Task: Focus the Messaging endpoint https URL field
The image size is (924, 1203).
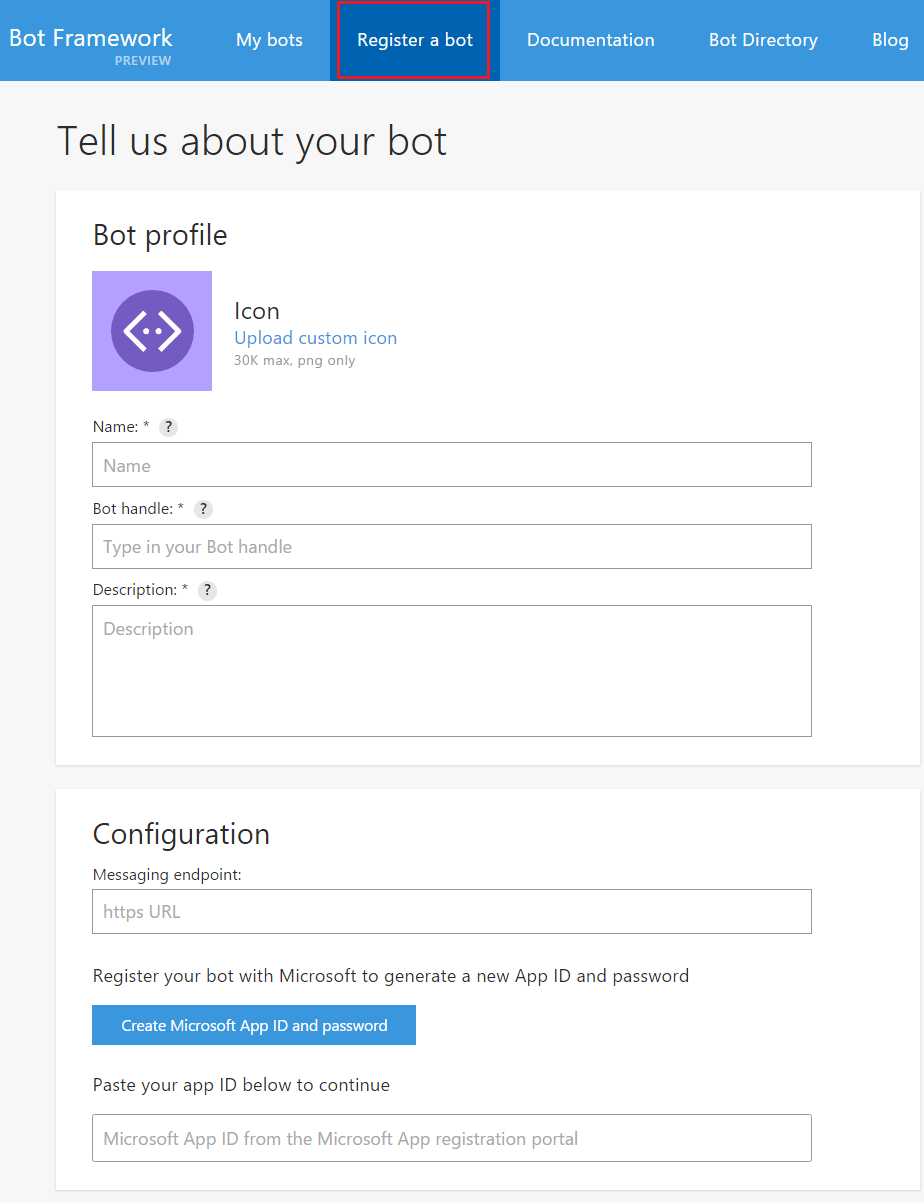Action: pos(452,912)
